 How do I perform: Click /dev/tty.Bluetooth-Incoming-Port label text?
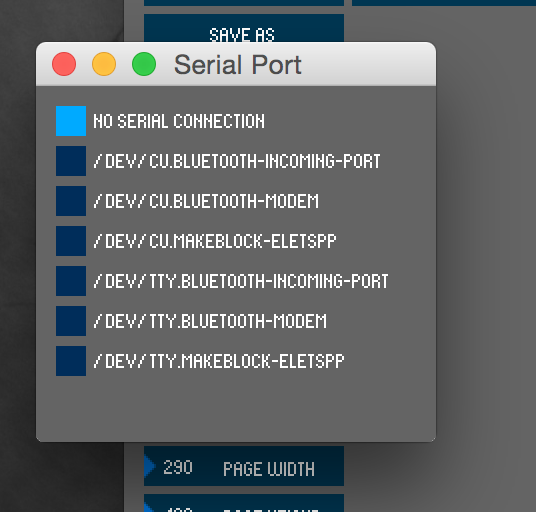(241, 281)
